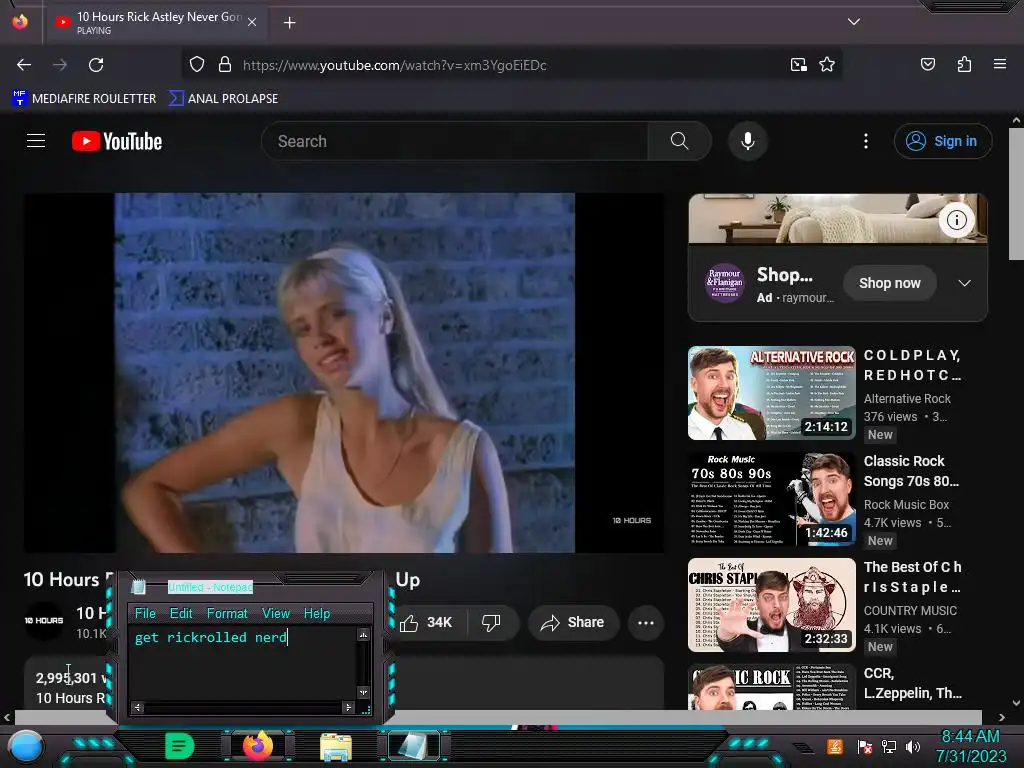Like the video with thumbs up 34K
The height and width of the screenshot is (768, 1024).
click(427, 622)
